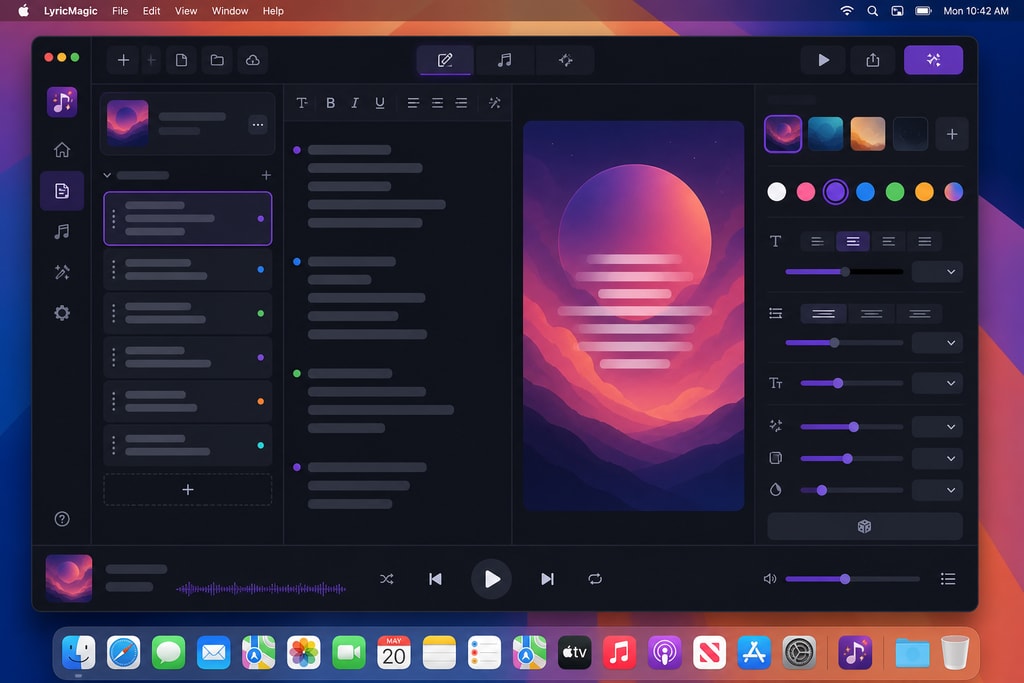1024x683 pixels.
Task: Click the cloud upload toolbar icon
Action: [x=253, y=60]
